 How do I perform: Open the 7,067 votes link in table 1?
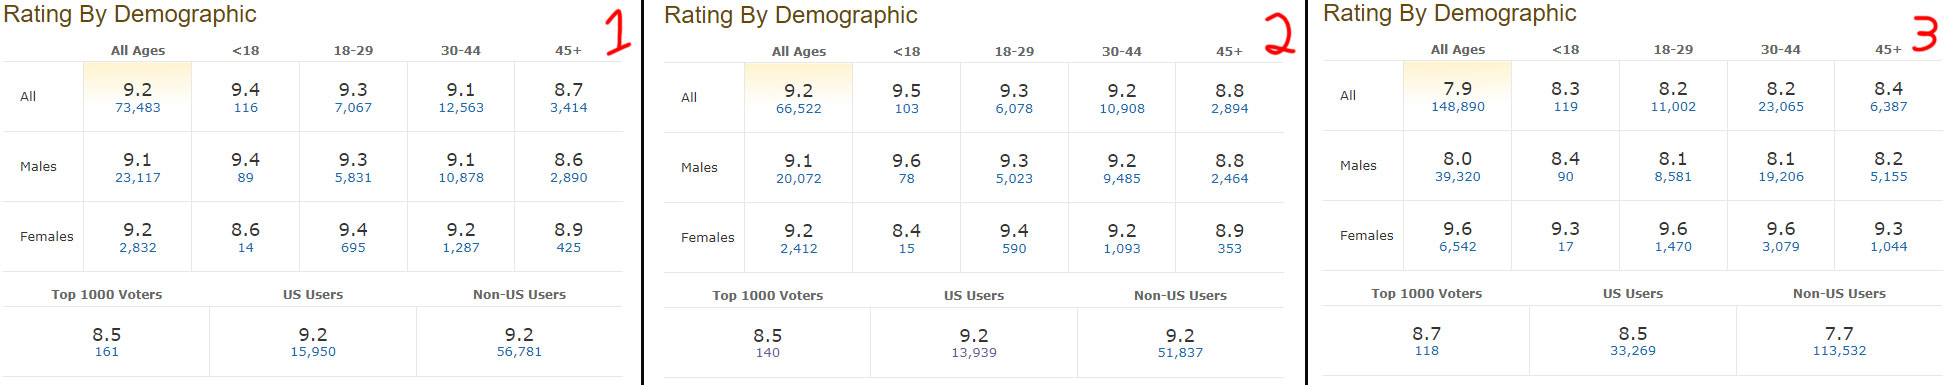(x=353, y=108)
